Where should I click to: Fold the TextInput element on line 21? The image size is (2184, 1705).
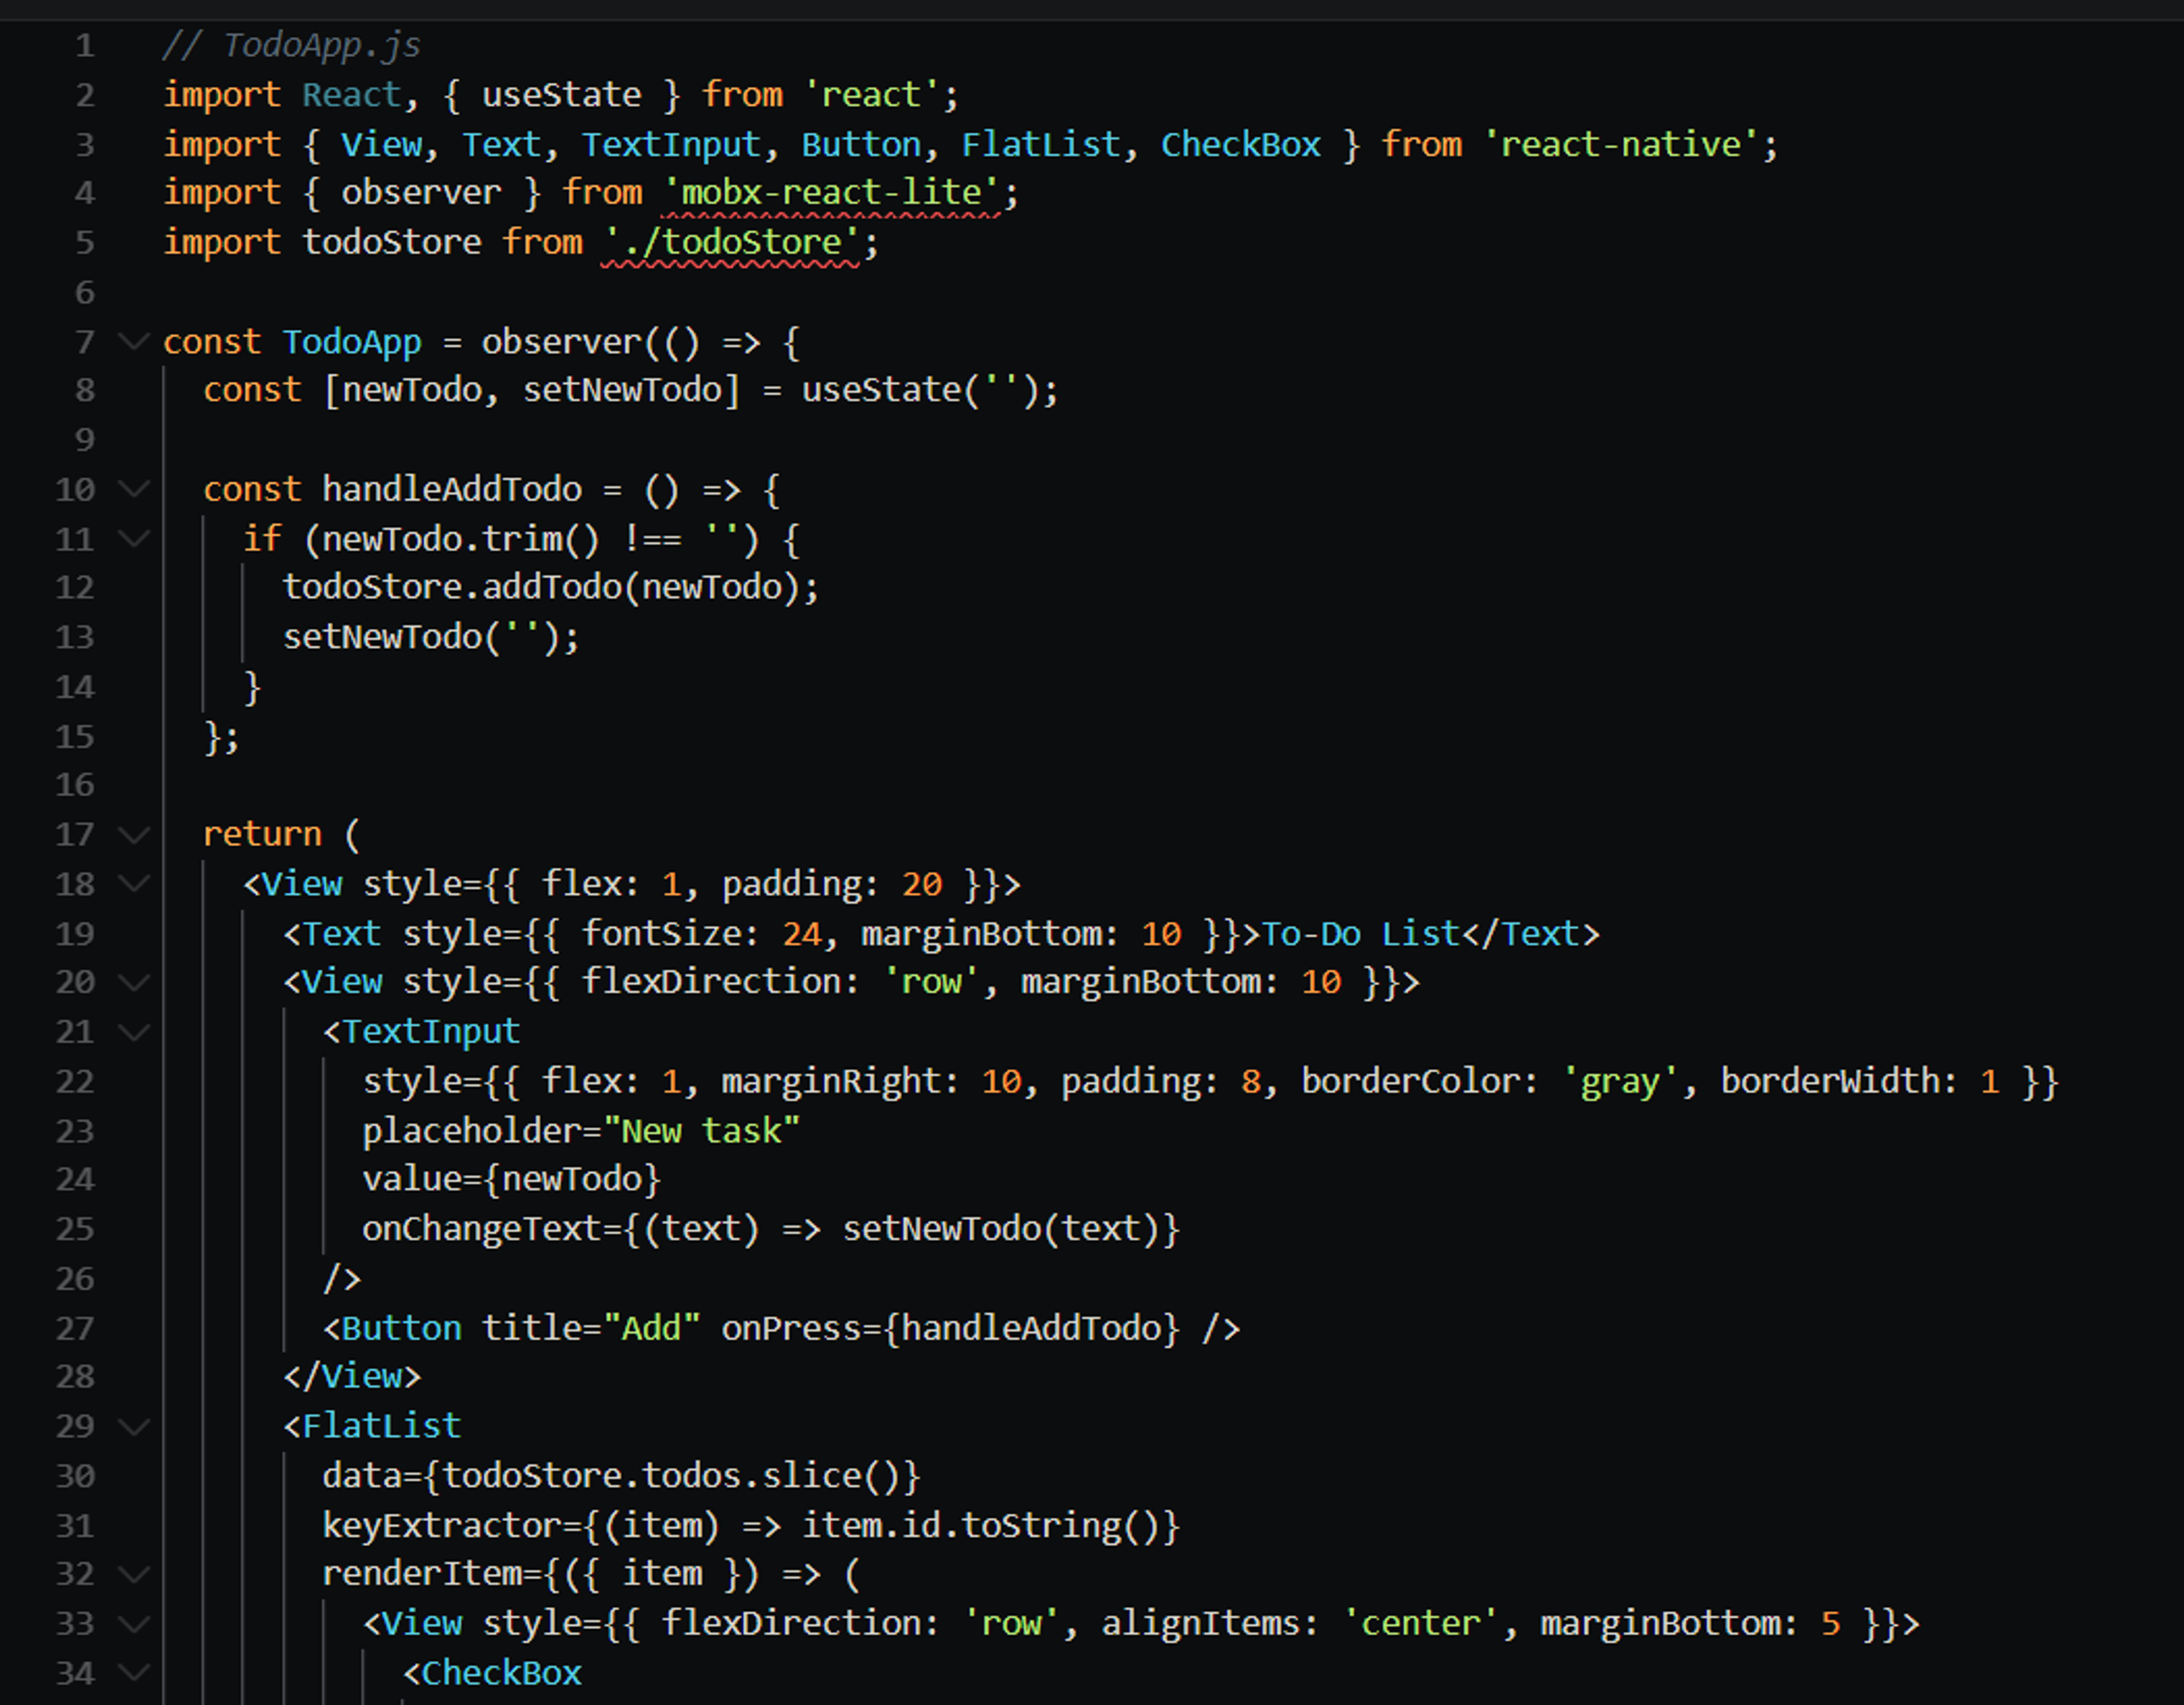tap(133, 1032)
